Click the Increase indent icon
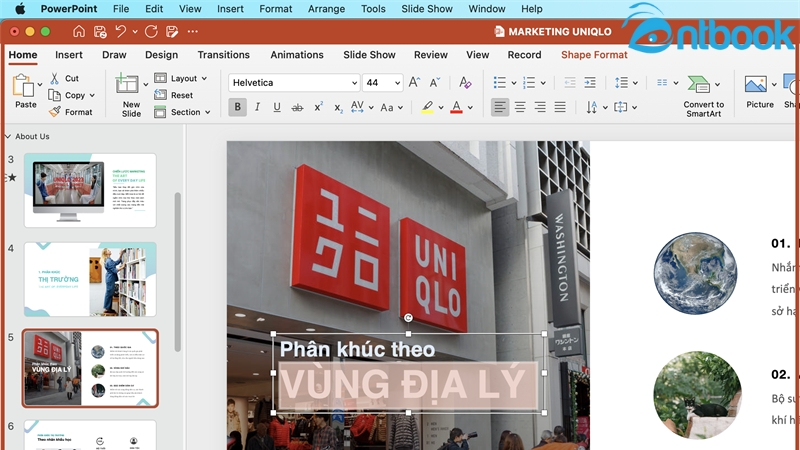The height and width of the screenshot is (450, 800). [590, 82]
